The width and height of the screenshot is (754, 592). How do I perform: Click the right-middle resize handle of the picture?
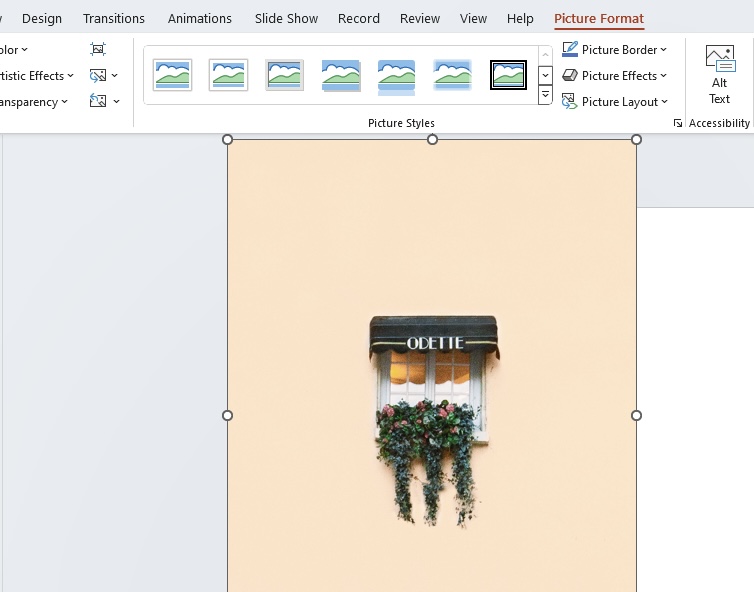click(637, 416)
